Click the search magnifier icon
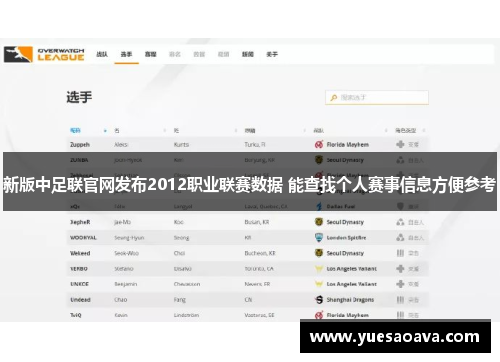 333,98
